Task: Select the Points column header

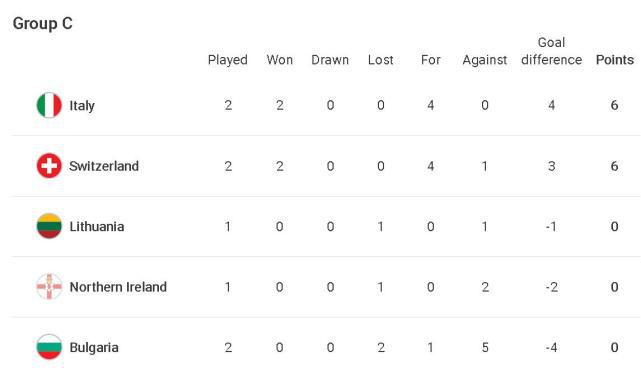Action: point(614,60)
